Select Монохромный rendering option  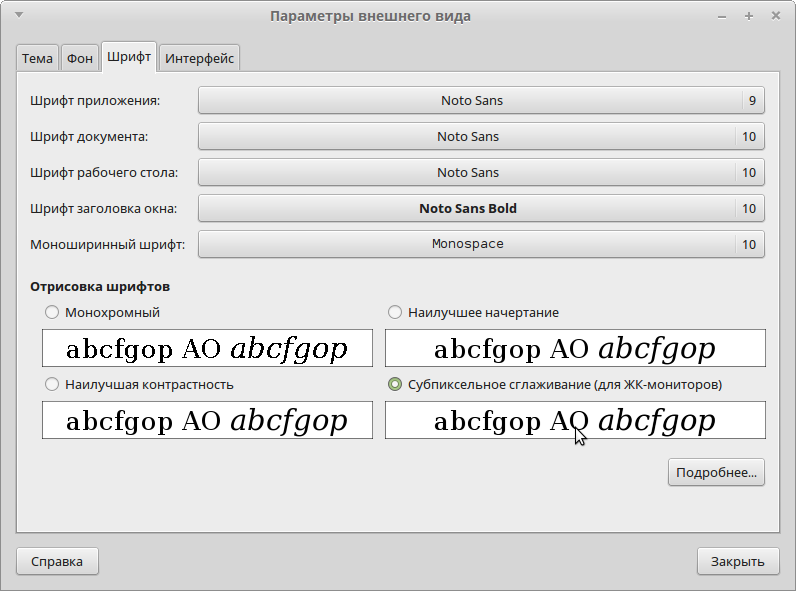(52, 312)
